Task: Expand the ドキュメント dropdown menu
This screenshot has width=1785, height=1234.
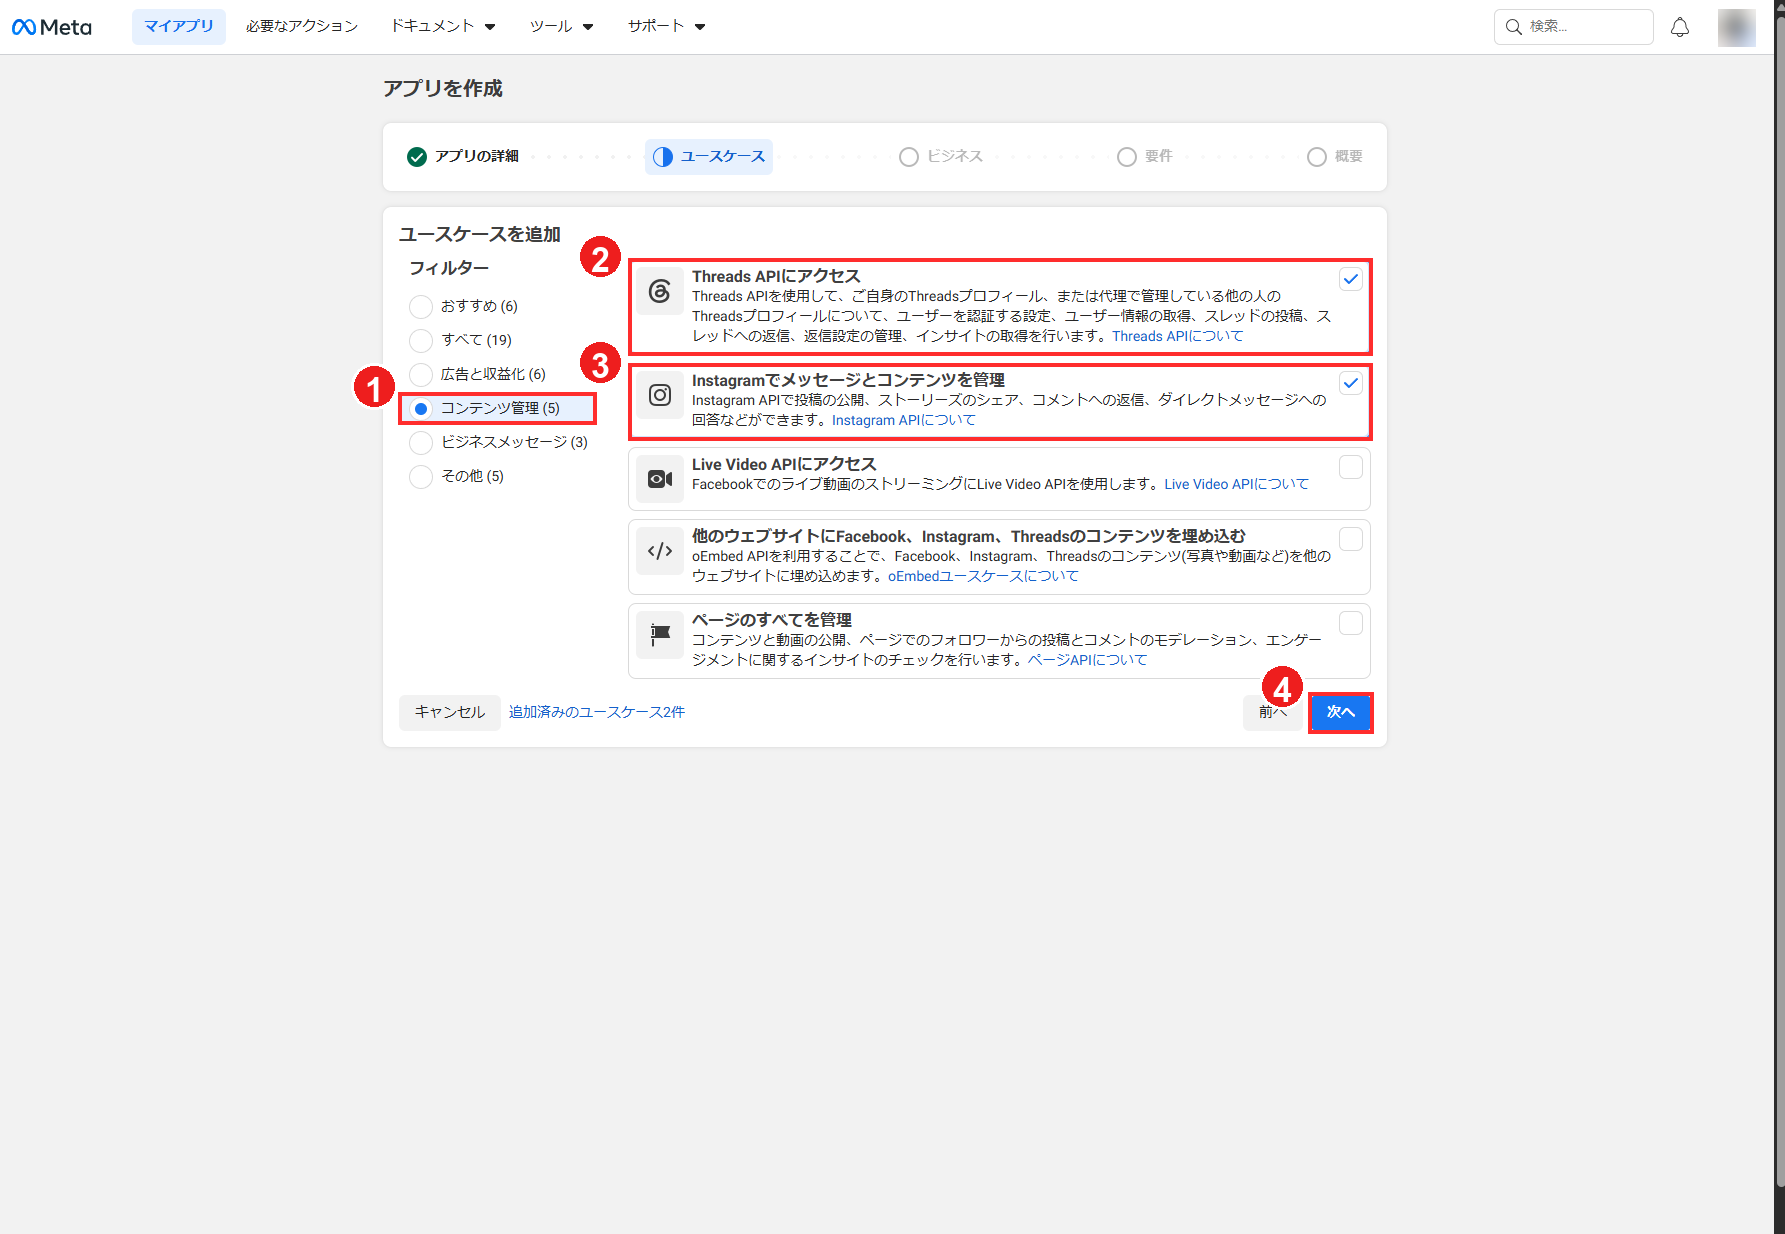Action: 443,27
